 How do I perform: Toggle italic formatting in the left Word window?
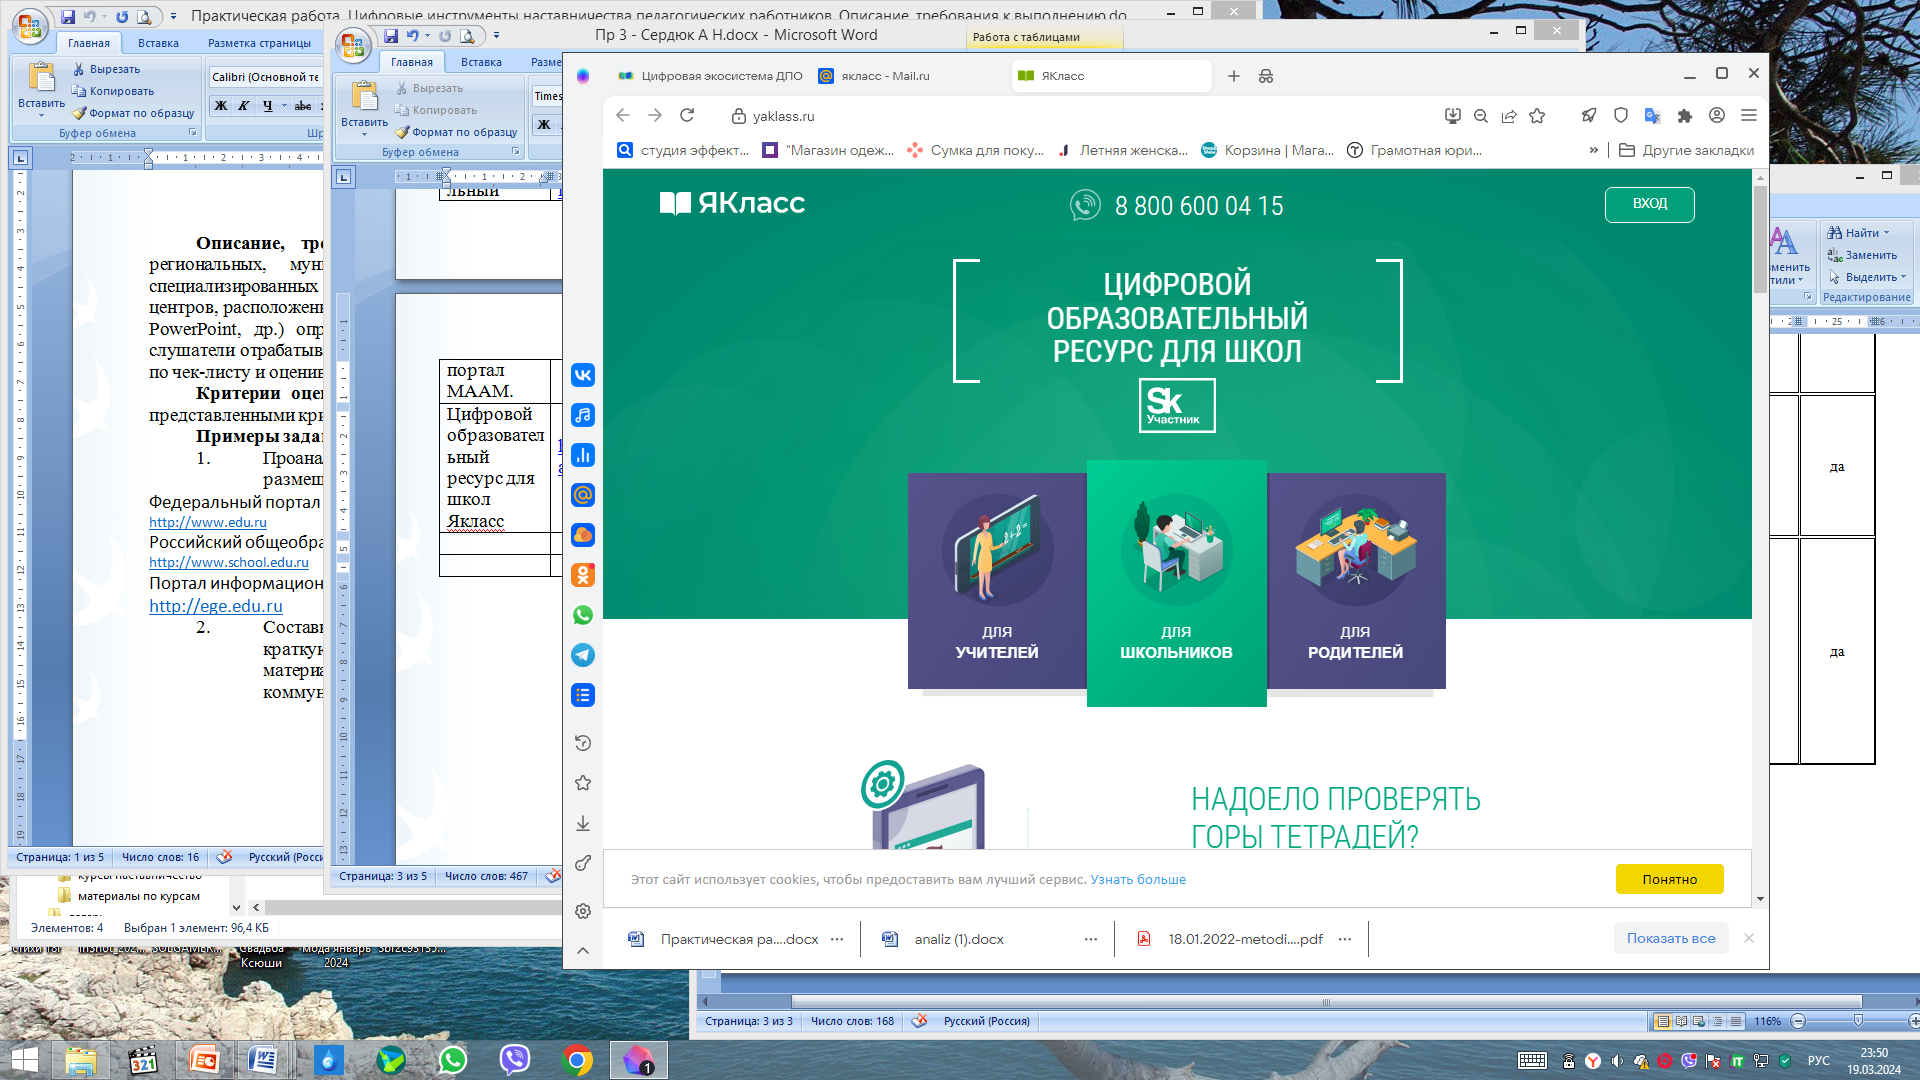point(243,106)
